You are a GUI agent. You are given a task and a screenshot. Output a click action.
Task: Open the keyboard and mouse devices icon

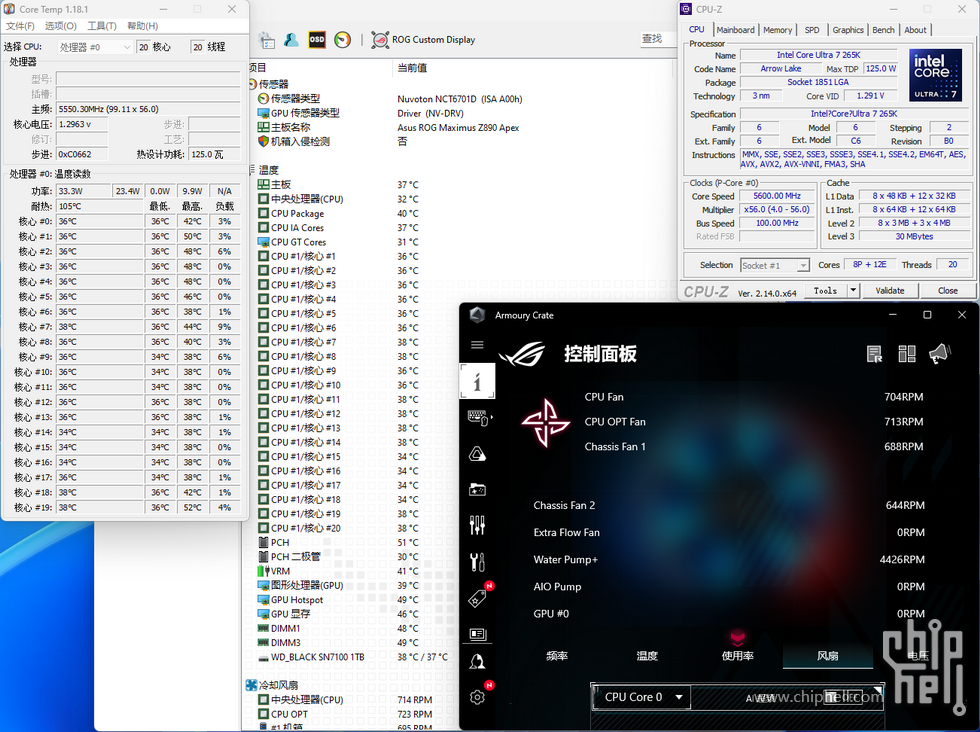(478, 418)
